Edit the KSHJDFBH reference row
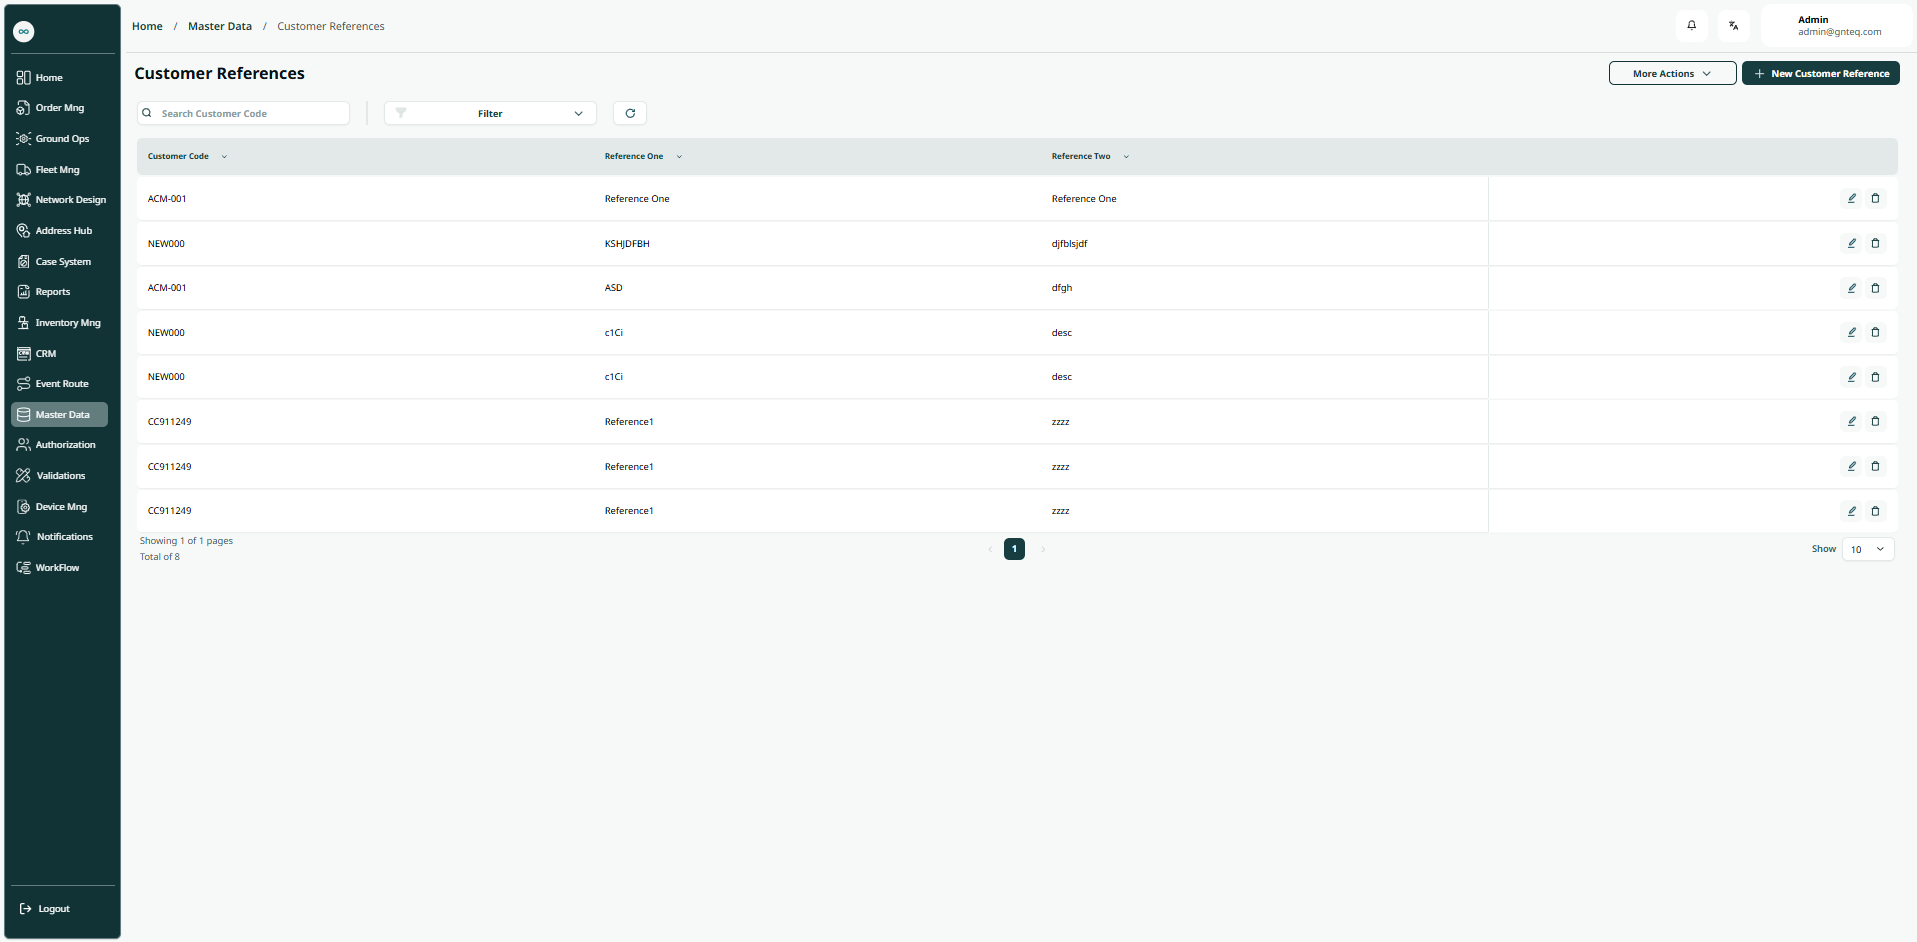The width and height of the screenshot is (1917, 942). coord(1851,243)
